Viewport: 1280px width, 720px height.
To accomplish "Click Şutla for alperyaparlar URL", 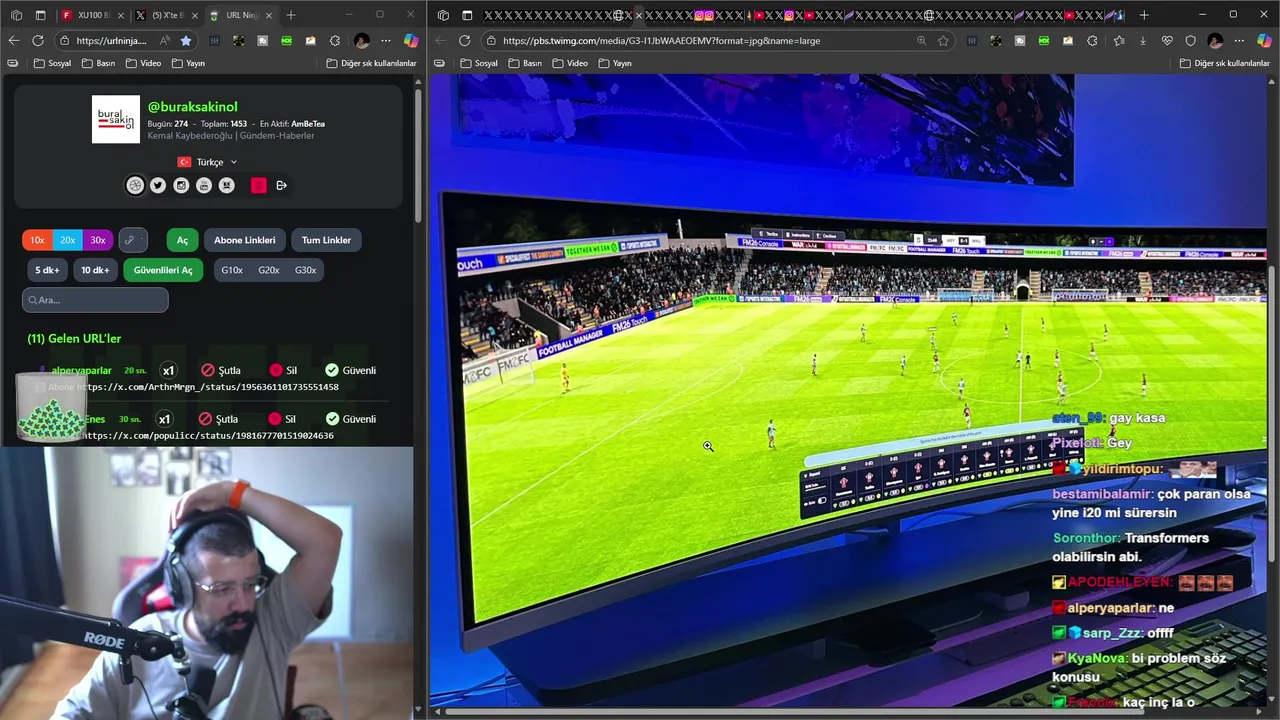I will pos(219,370).
